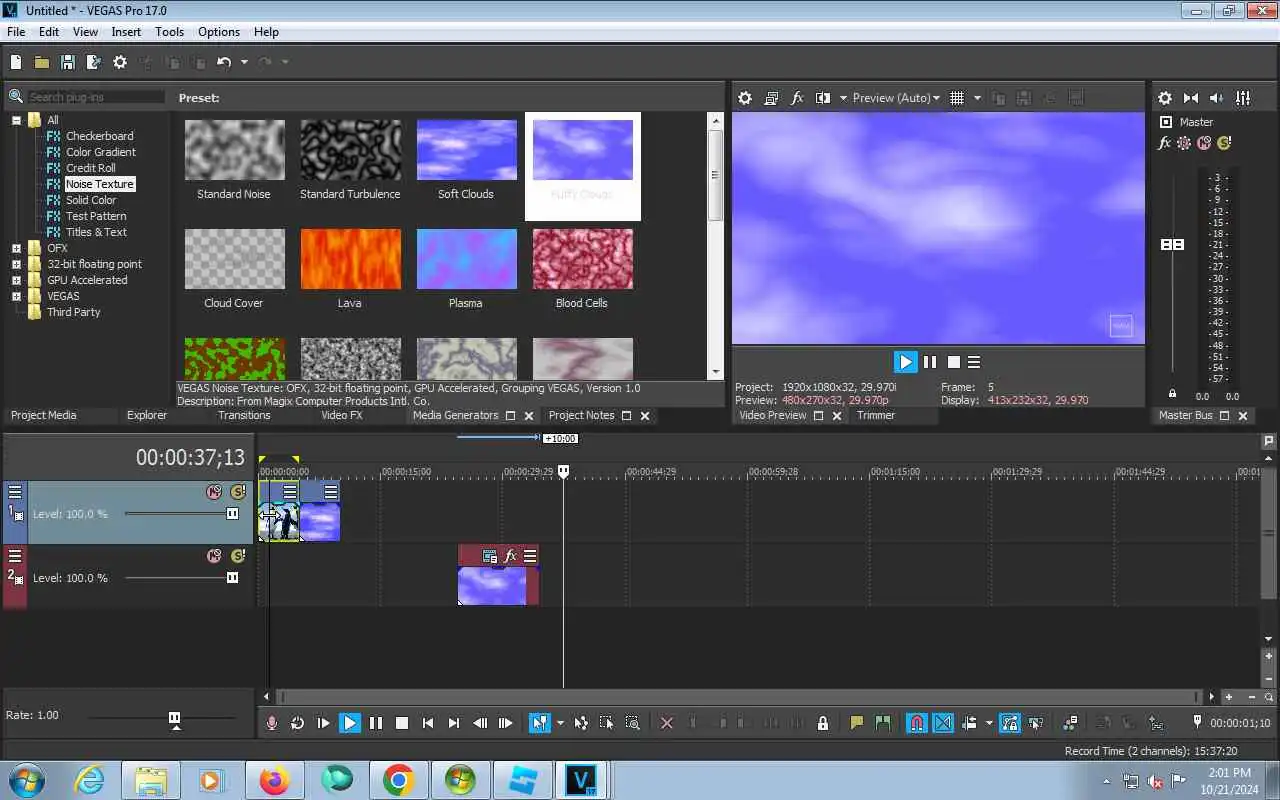
Task: Expand the OFX folder
Action: point(17,248)
